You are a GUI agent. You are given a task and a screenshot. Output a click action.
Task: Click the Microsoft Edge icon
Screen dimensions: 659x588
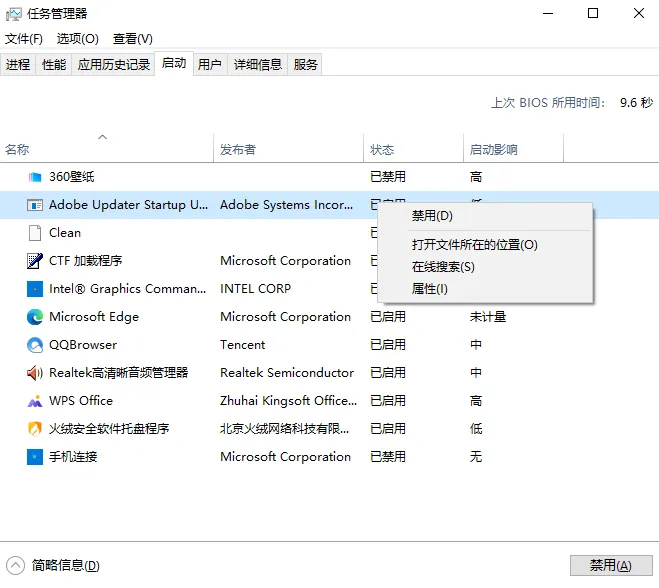35,317
